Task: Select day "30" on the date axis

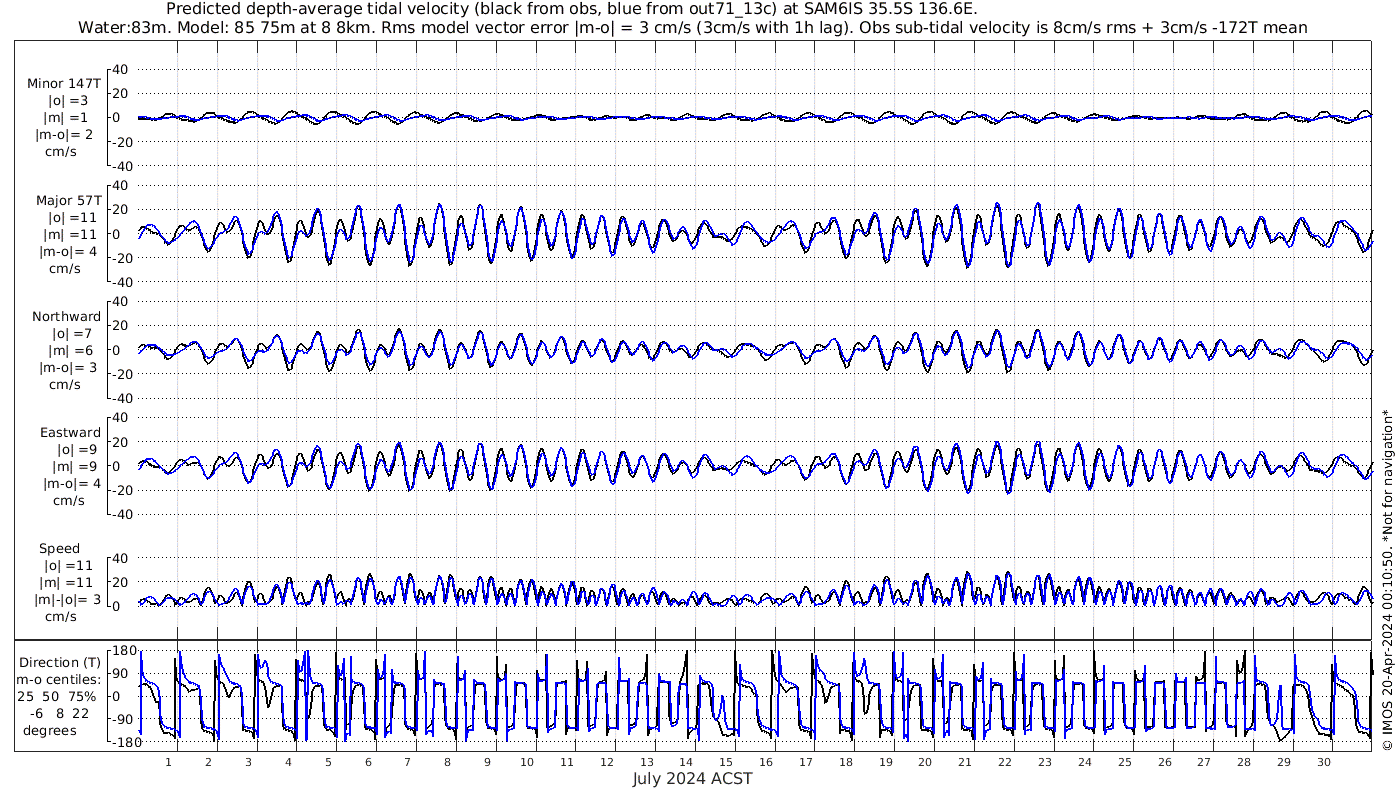Action: click(1324, 762)
